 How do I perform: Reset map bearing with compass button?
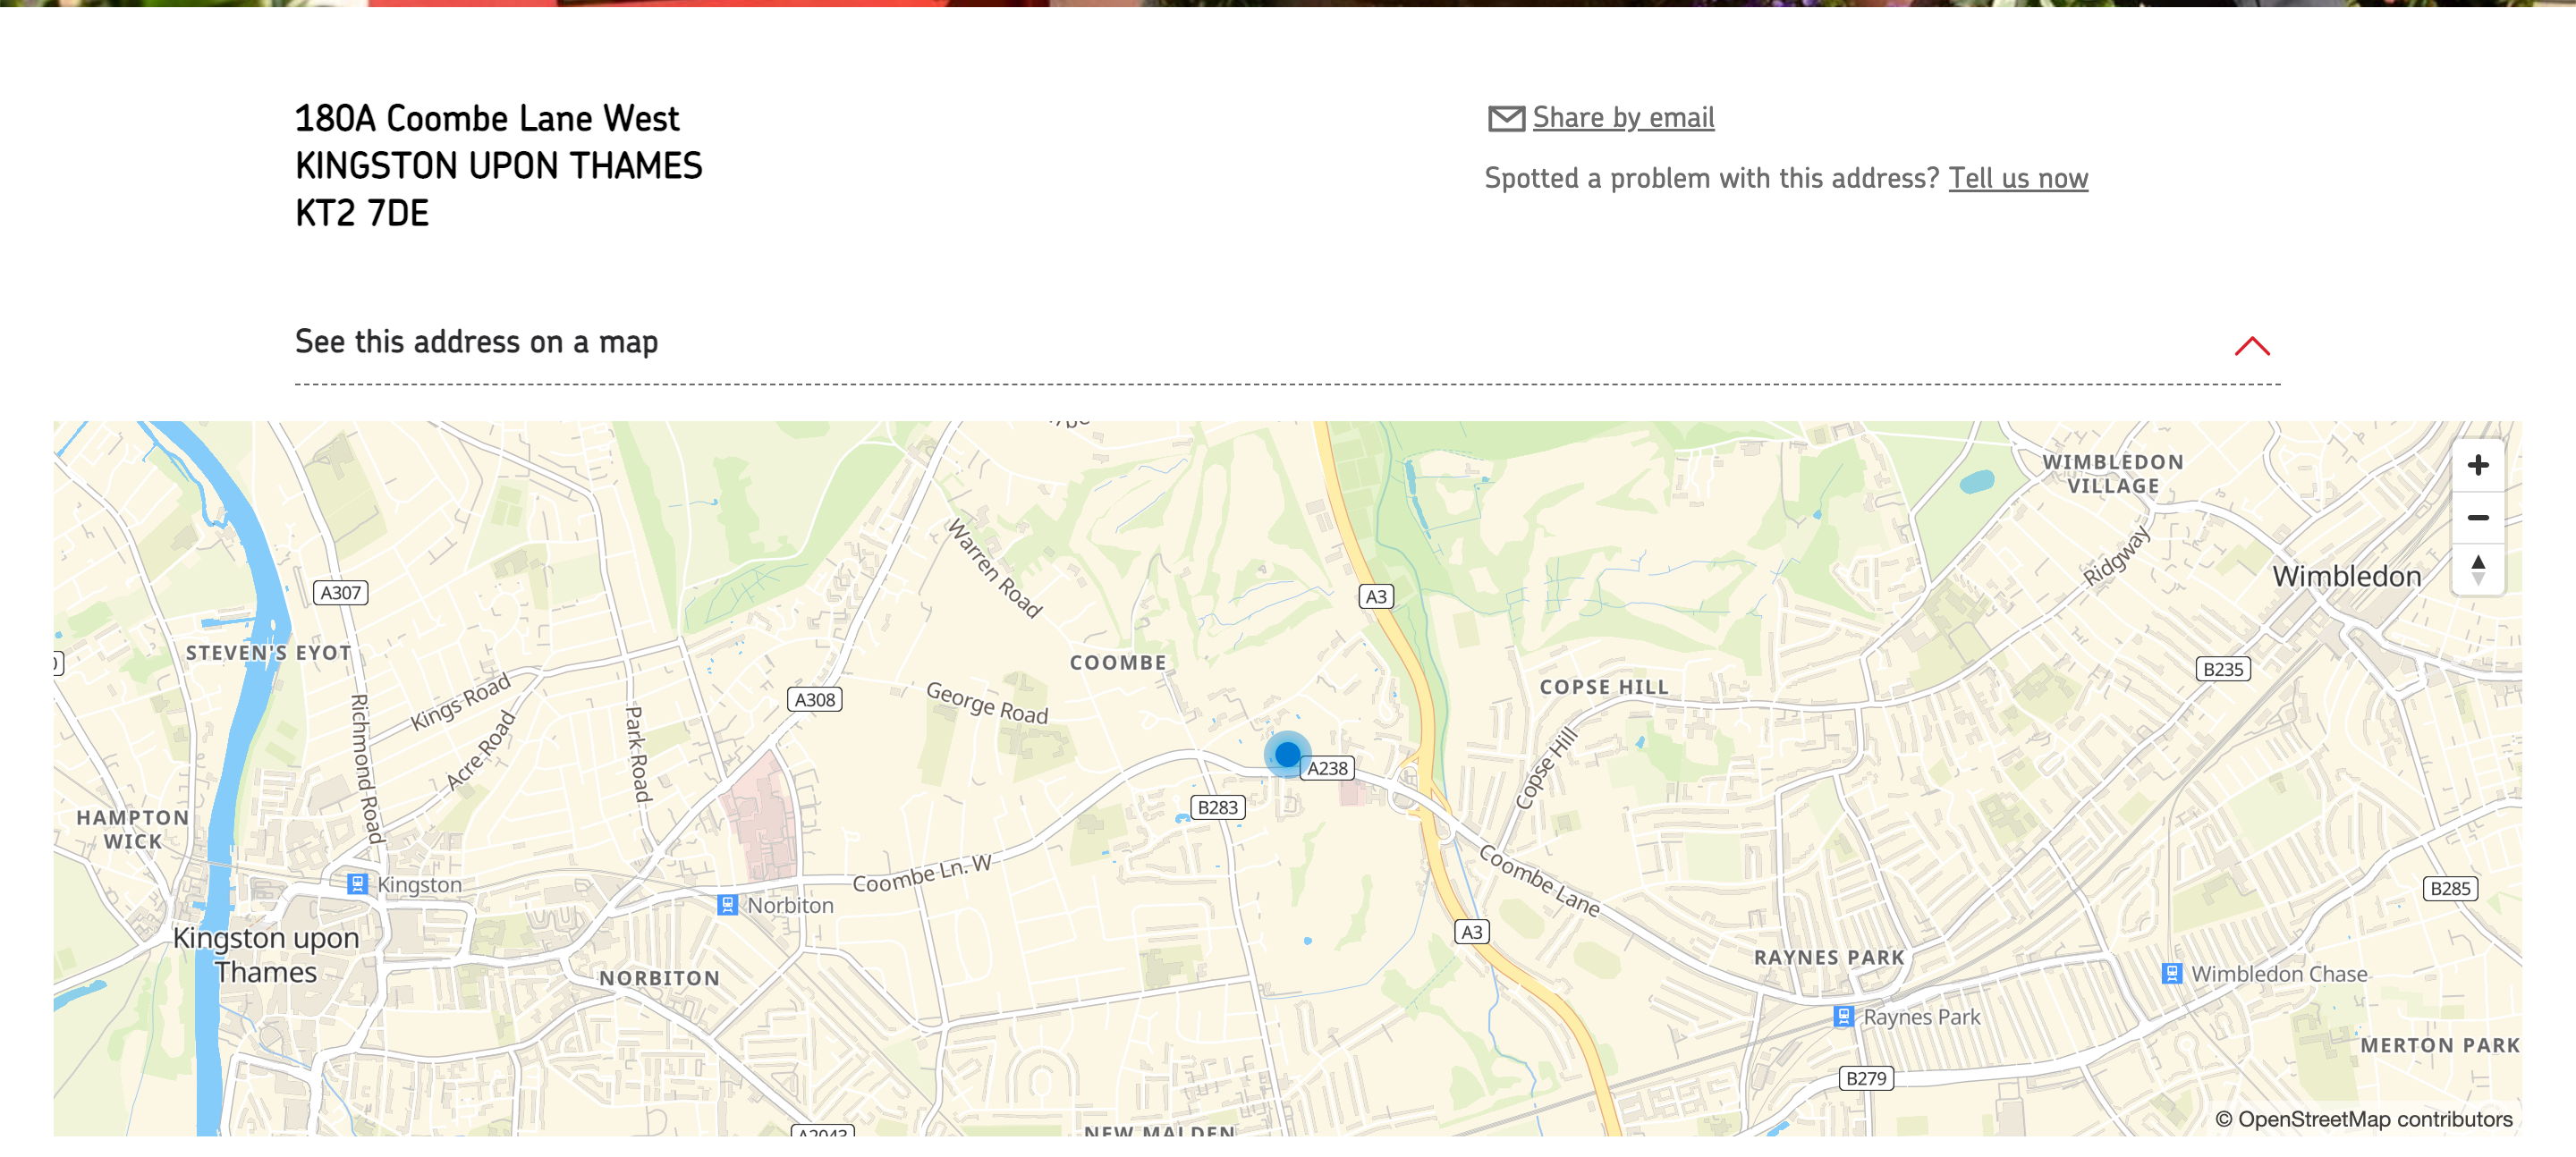tap(2477, 569)
